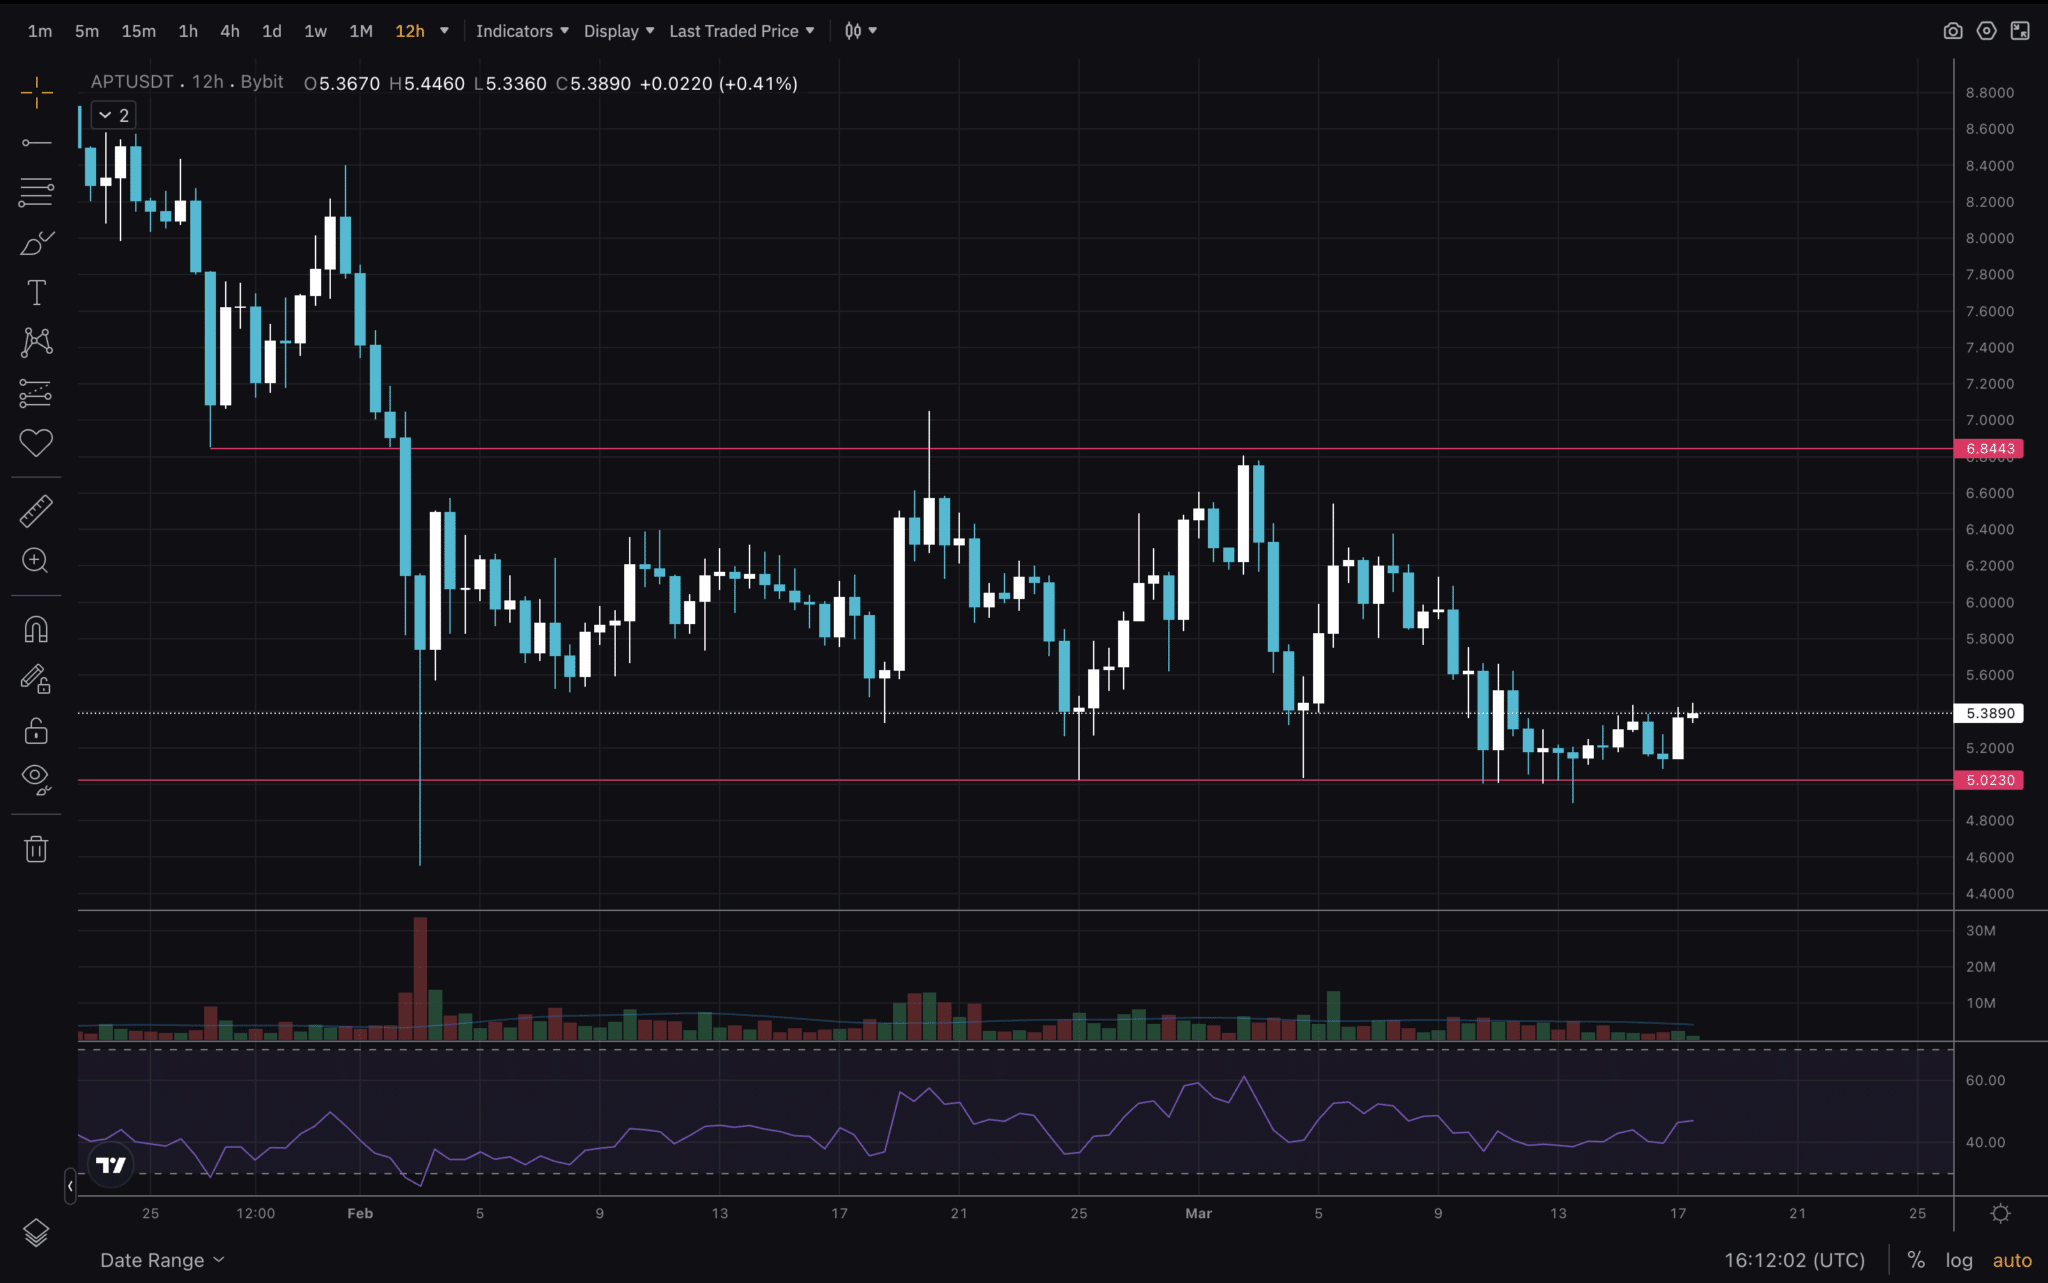
Task: Choose the Text annotation tool
Action: tap(36, 293)
